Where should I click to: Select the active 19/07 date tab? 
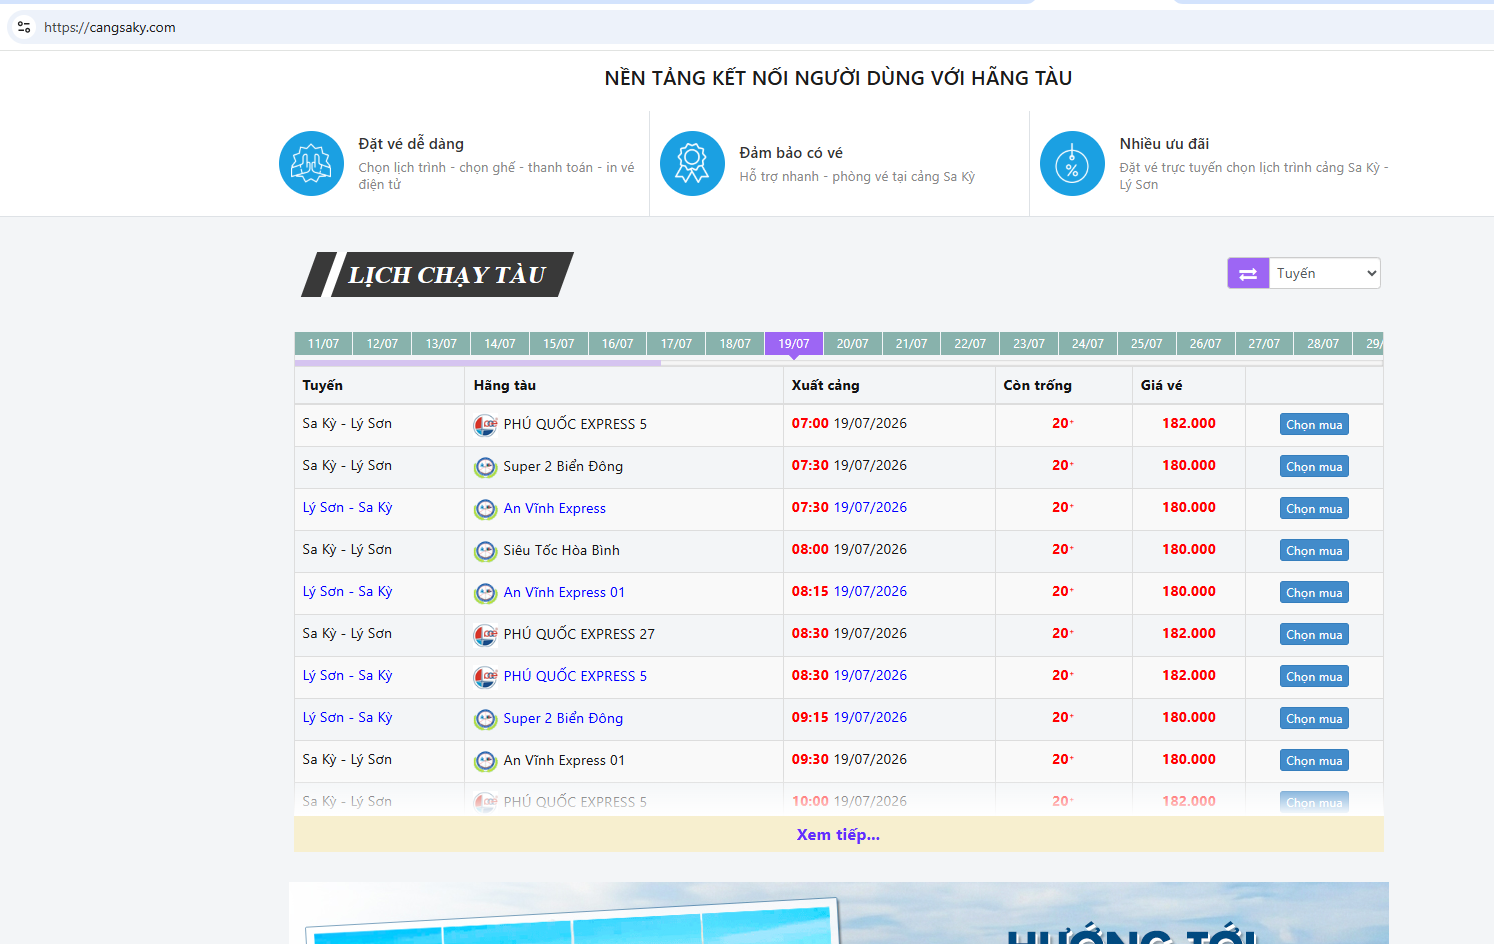tap(794, 344)
